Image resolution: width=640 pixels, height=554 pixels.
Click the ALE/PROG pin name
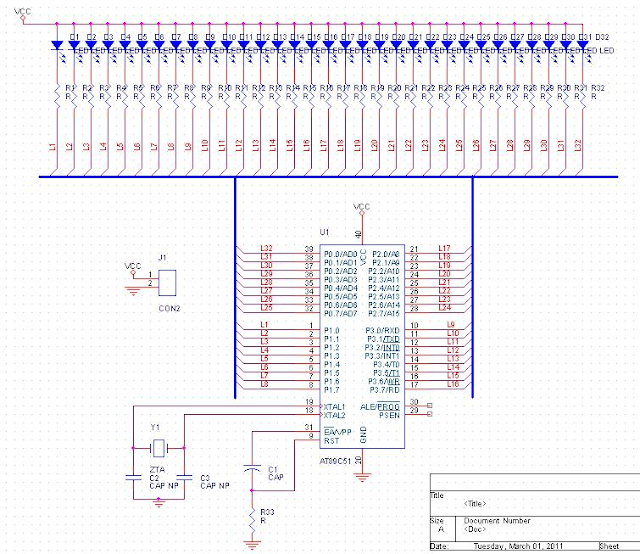tap(380, 407)
